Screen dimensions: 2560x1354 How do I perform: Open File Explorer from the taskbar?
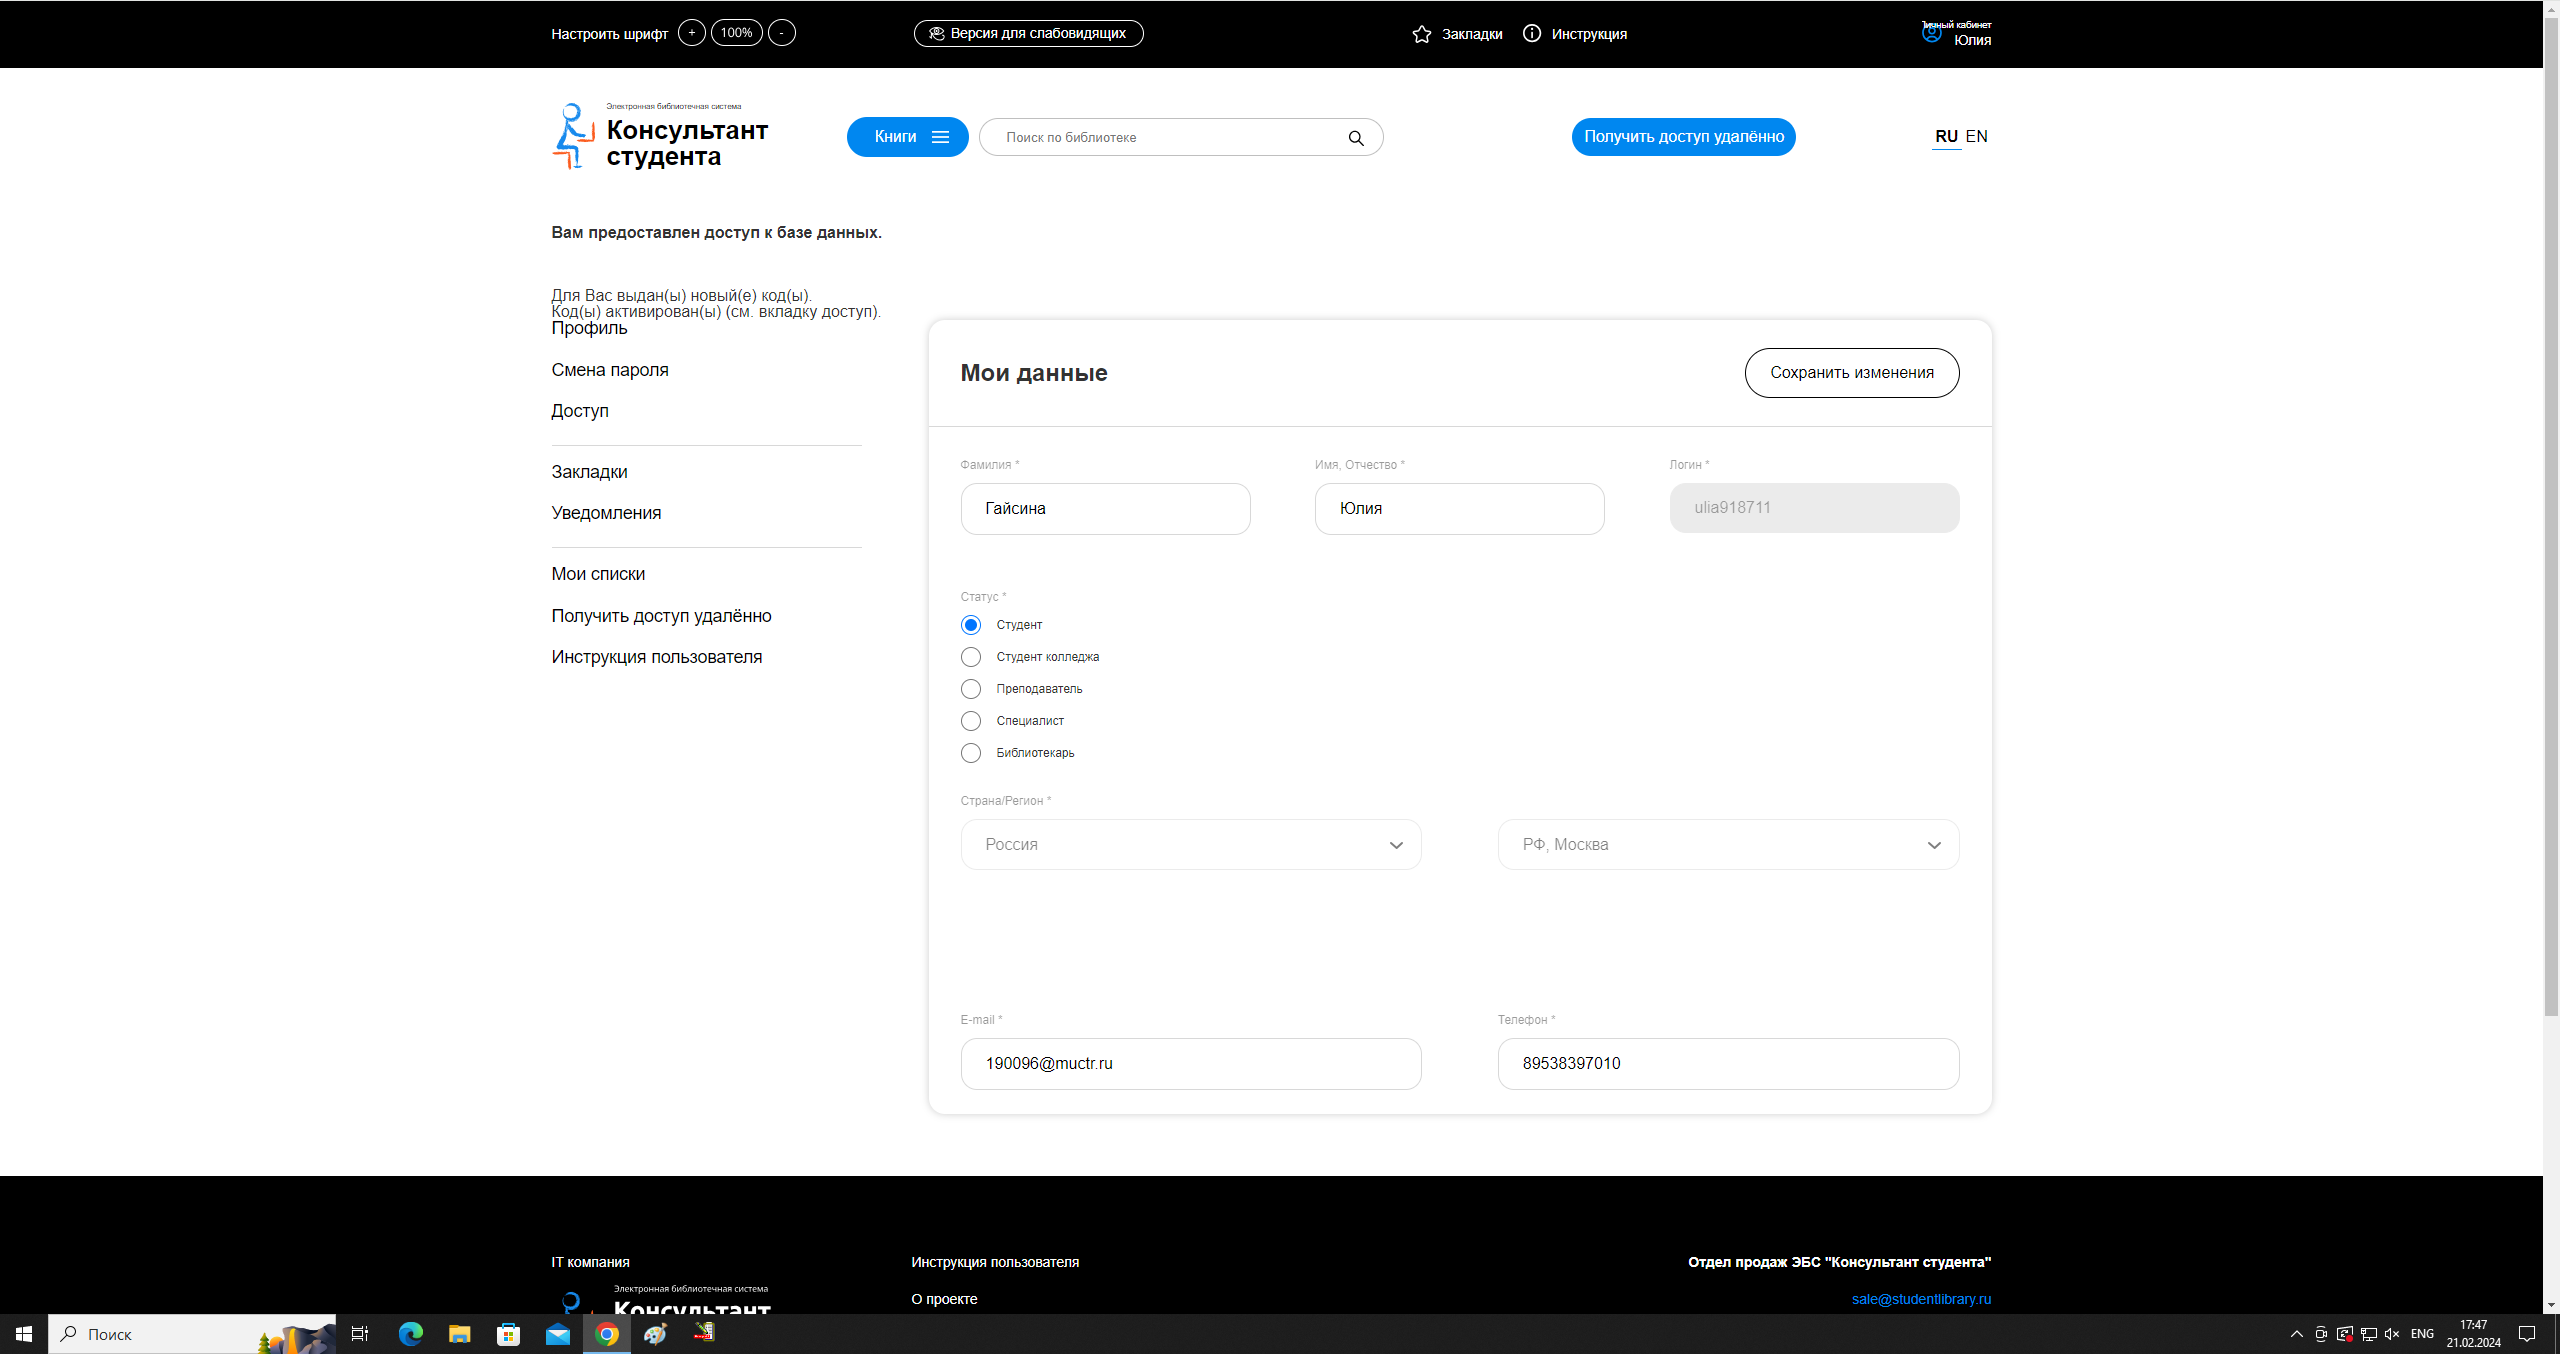tap(459, 1334)
